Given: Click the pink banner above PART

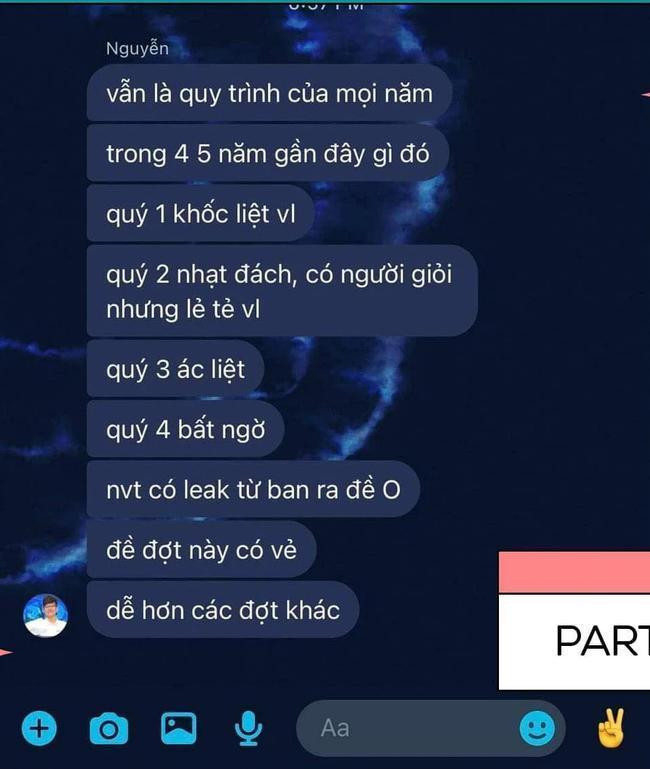Looking at the screenshot, I should (x=574, y=572).
